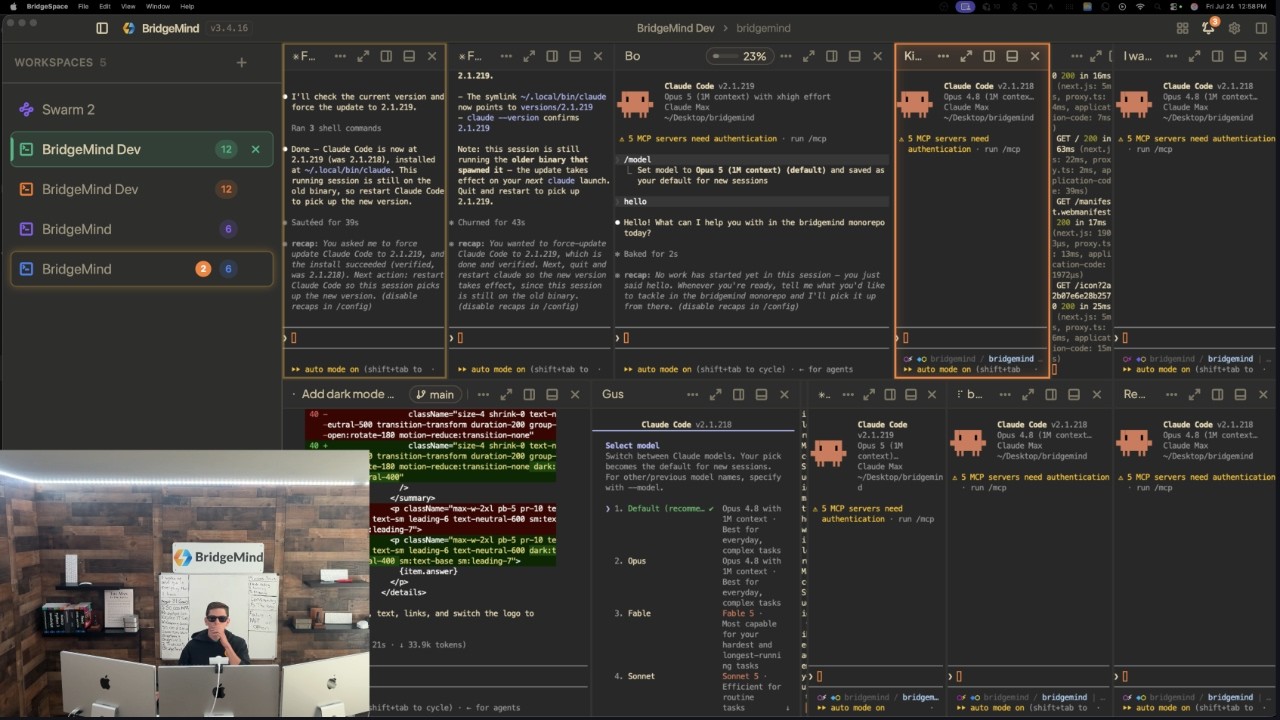The image size is (1280, 720).
Task: Open the BridgeSpace app menu
Action: [47, 6]
